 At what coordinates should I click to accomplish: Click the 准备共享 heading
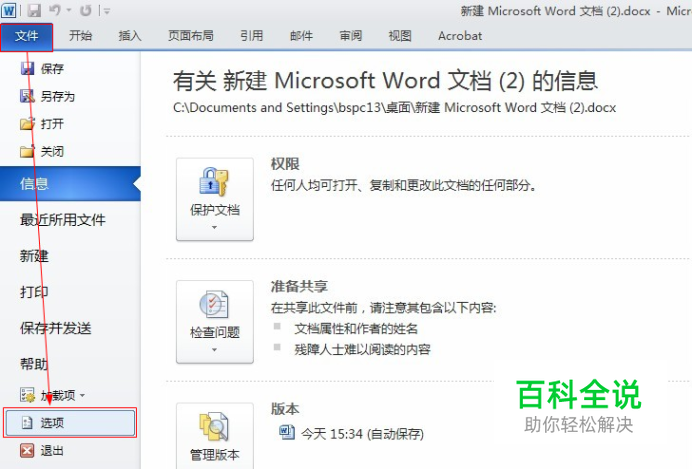299,286
